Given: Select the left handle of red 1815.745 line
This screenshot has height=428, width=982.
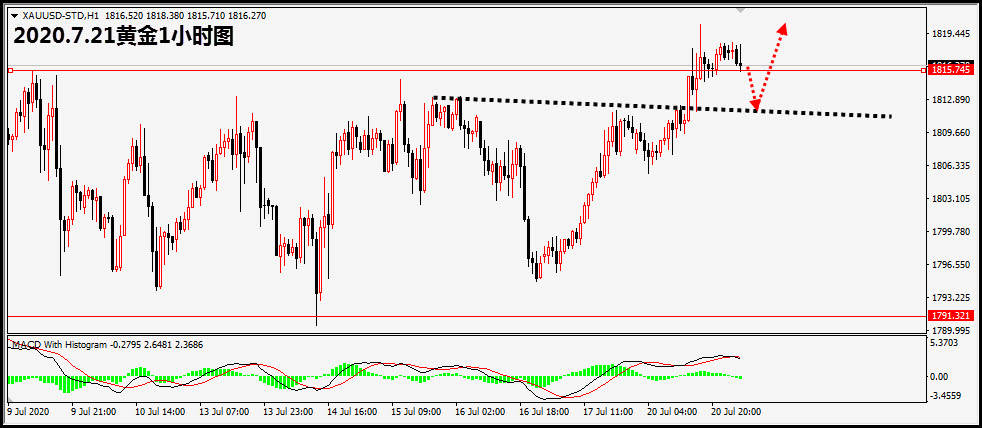Looking at the screenshot, I should (x=10, y=70).
